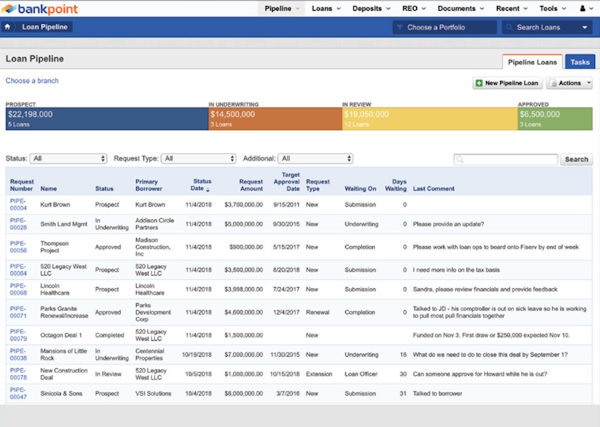This screenshot has height=427, width=600.
Task: Open the user account menu icon
Action: [x=582, y=8]
